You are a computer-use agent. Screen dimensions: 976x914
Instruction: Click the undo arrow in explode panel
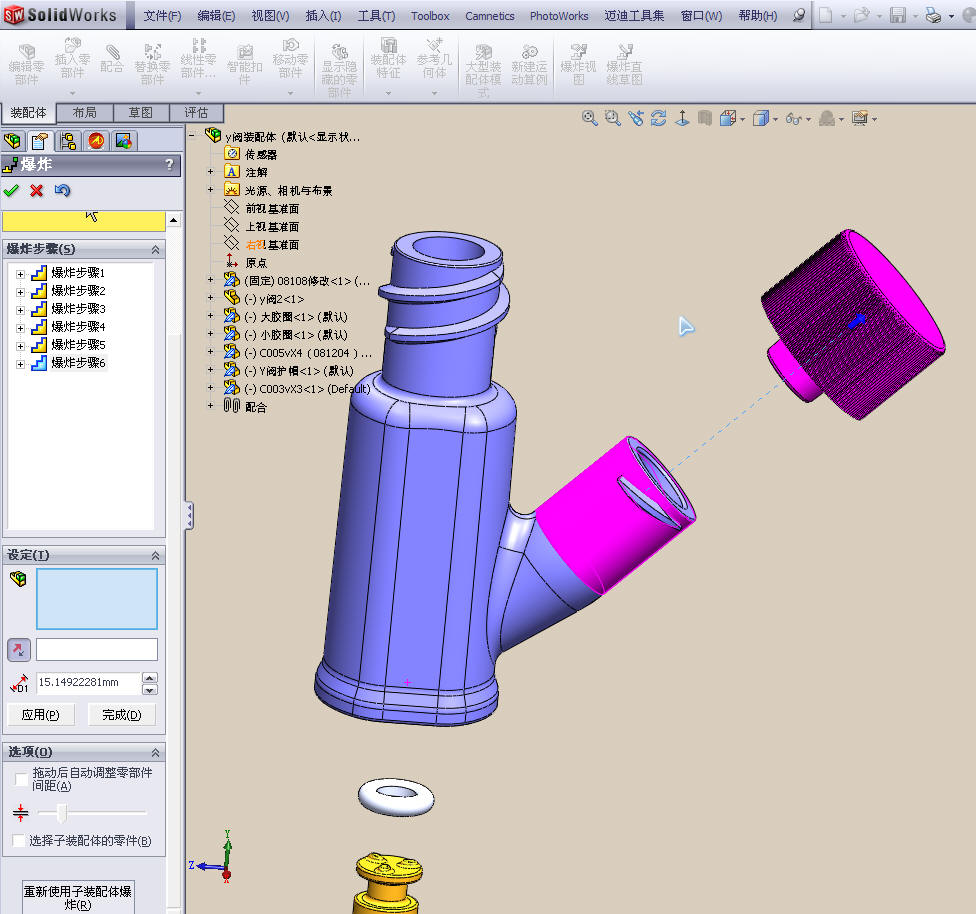62,191
